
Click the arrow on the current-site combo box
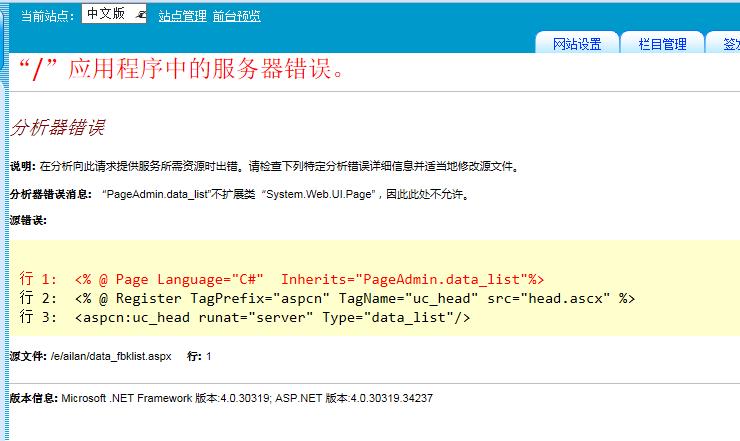(x=139, y=15)
